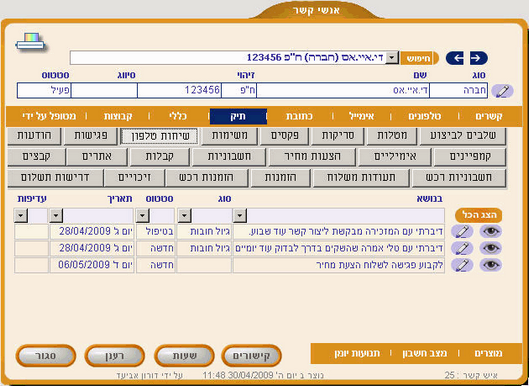Click the סגור close button
The width and height of the screenshot is (529, 386).
(46, 356)
